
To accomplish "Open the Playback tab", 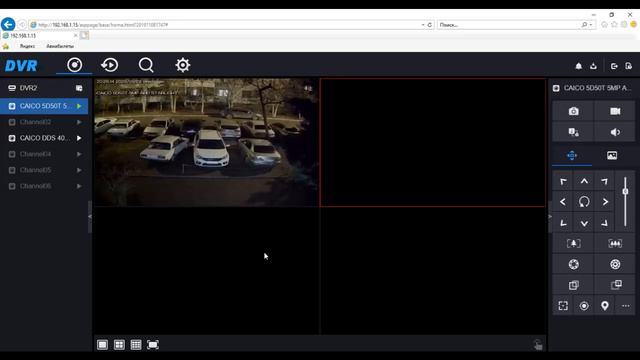I will [x=110, y=65].
